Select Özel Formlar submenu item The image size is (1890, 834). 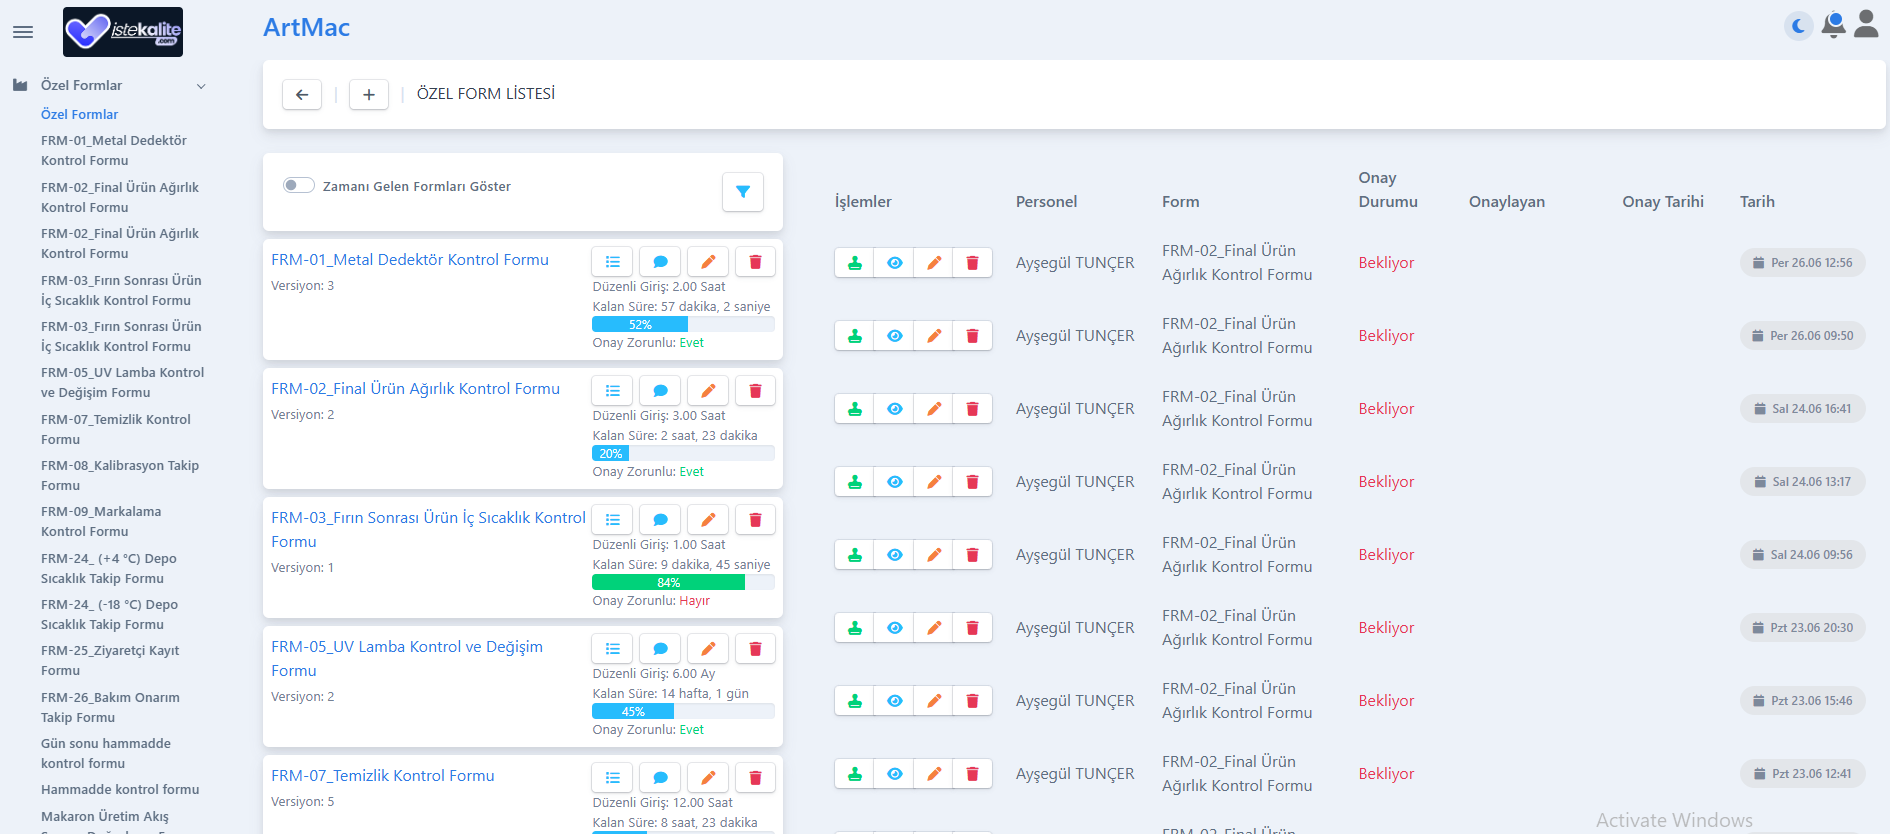click(x=79, y=114)
